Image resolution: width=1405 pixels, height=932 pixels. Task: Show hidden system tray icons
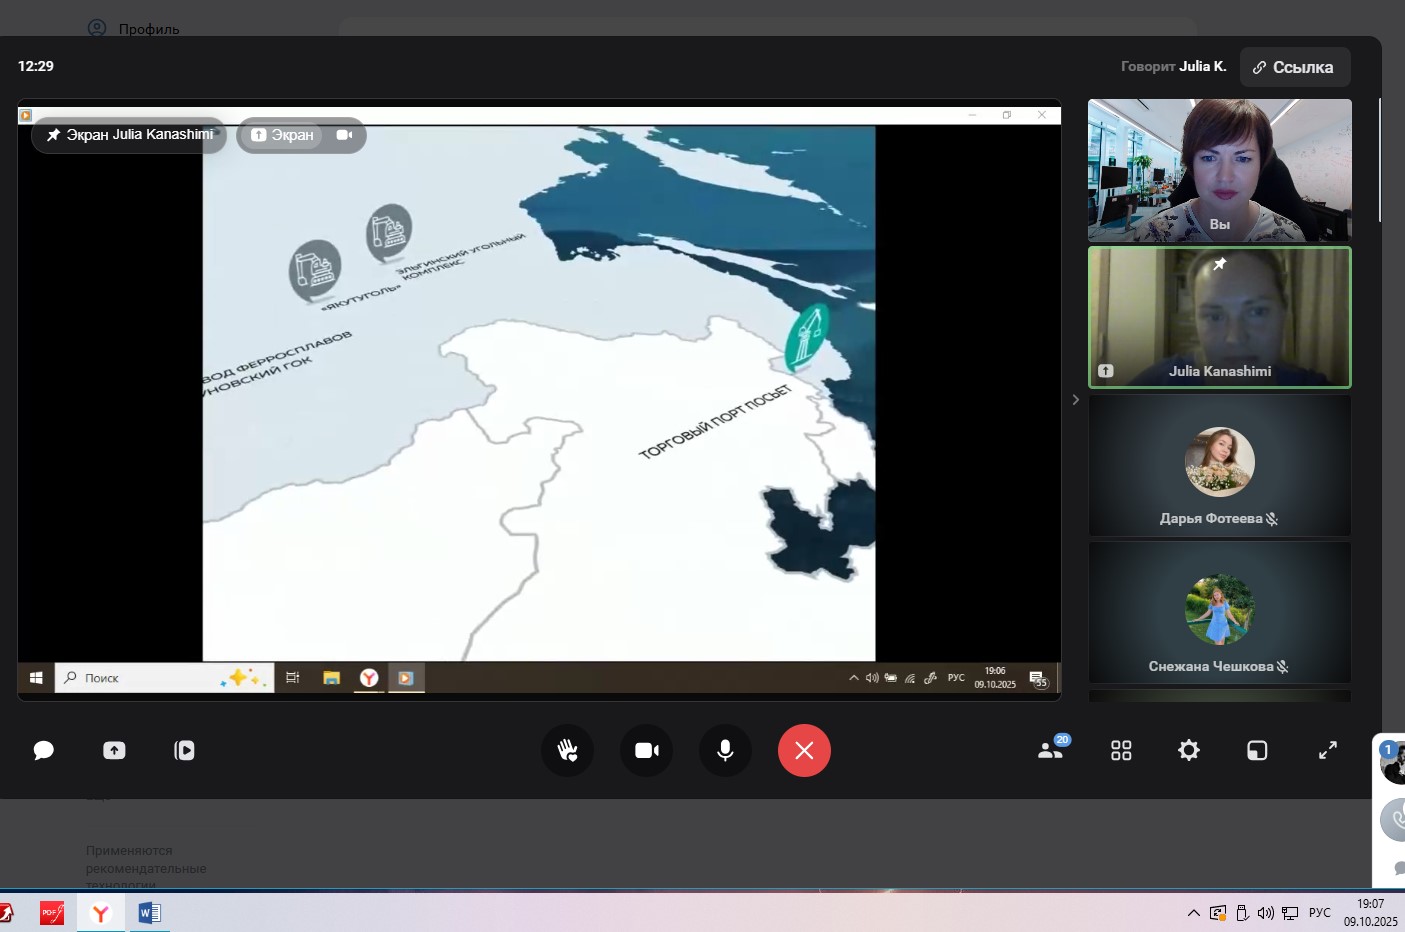1193,913
